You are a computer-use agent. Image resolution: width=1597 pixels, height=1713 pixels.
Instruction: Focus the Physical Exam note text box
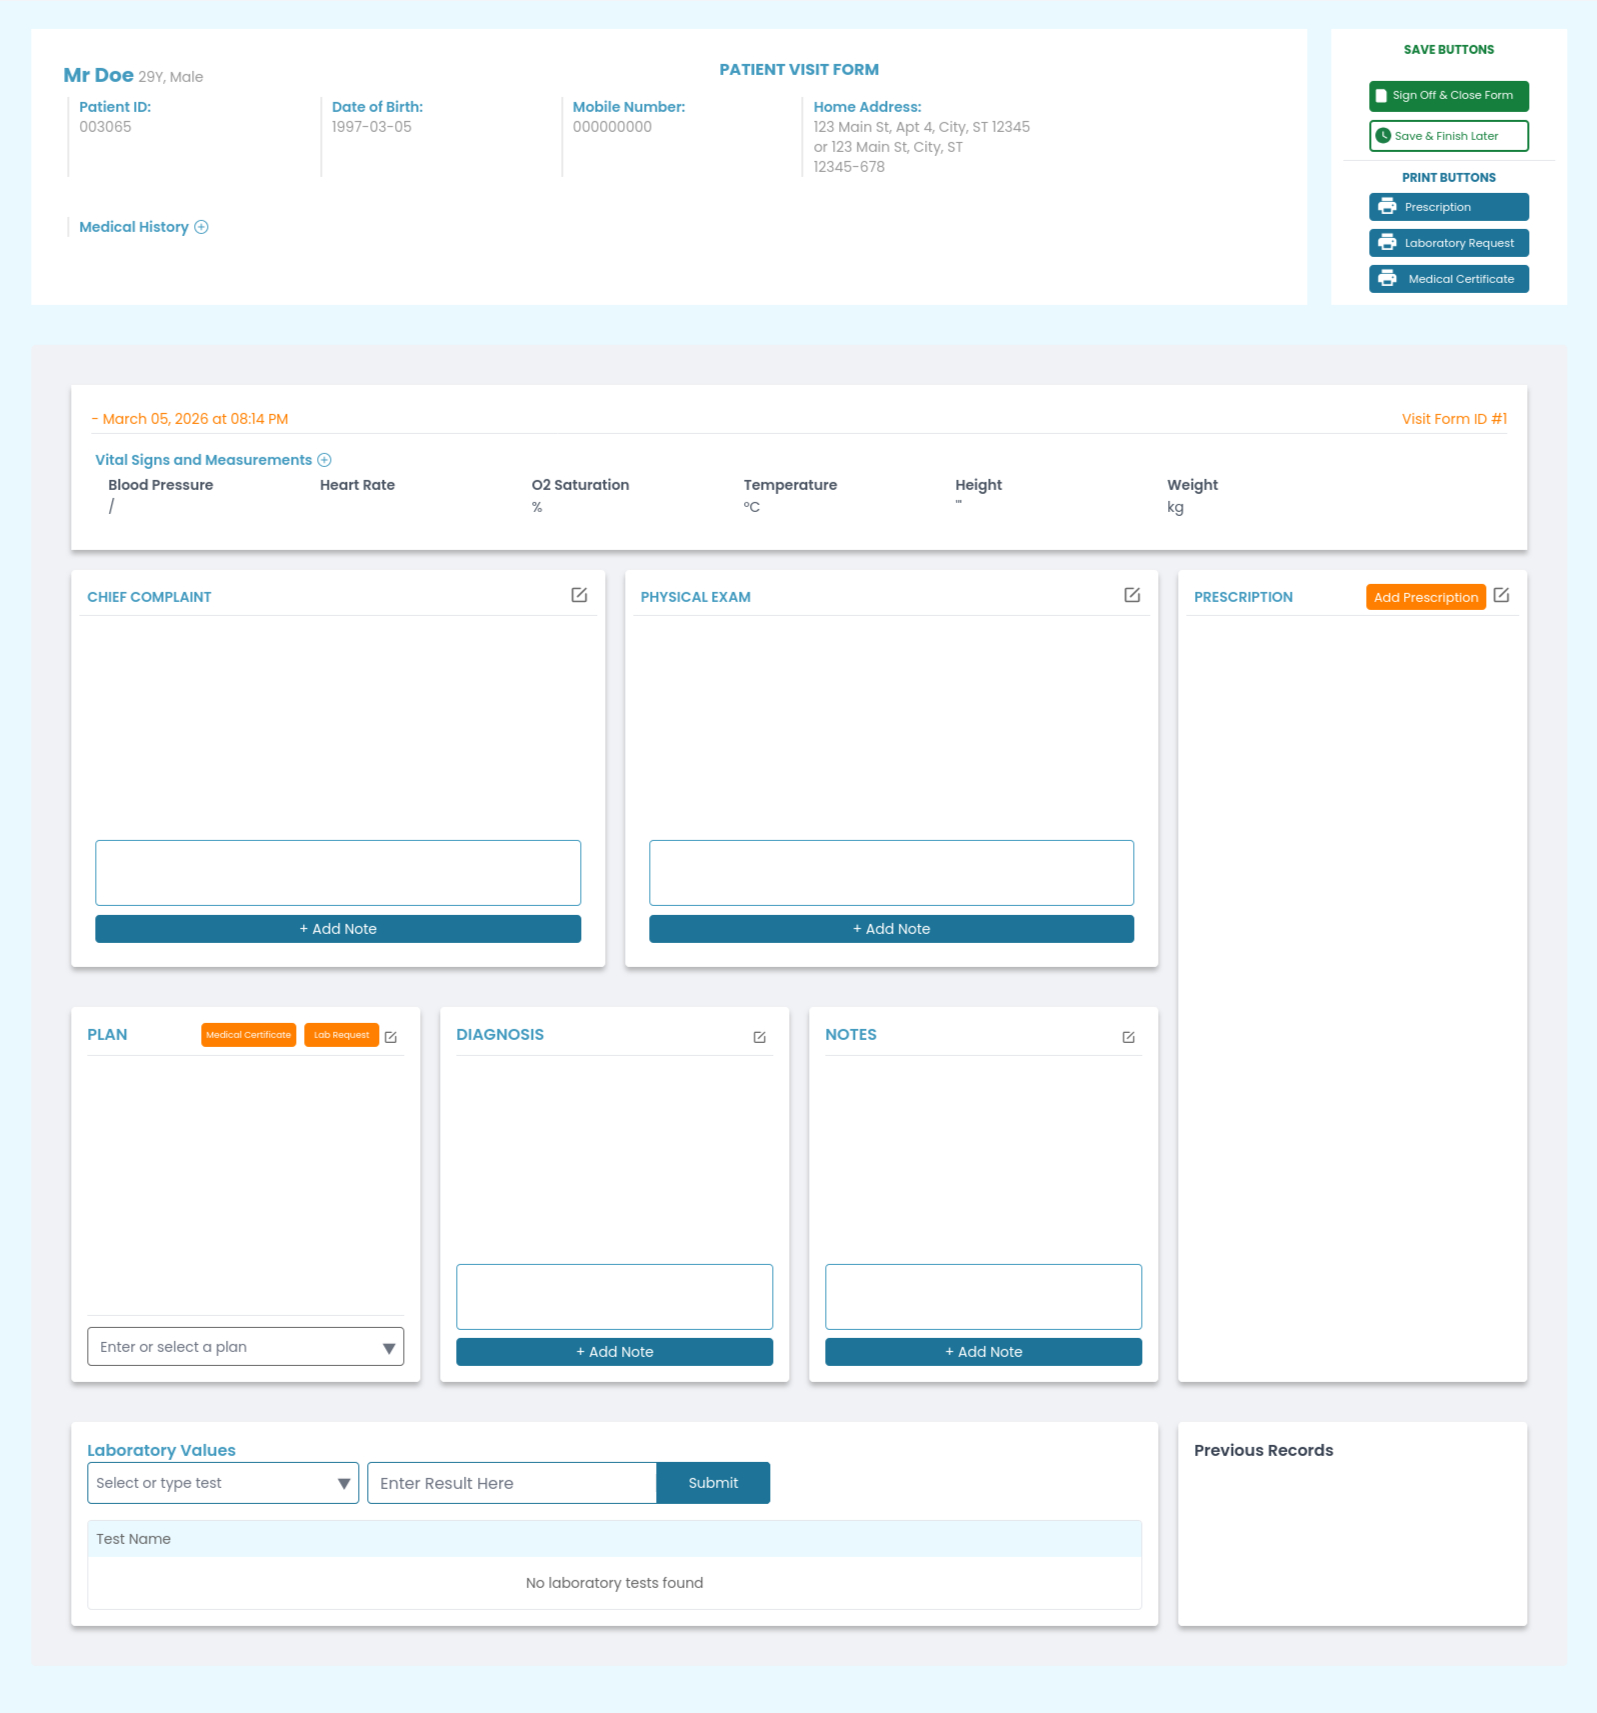(892, 873)
